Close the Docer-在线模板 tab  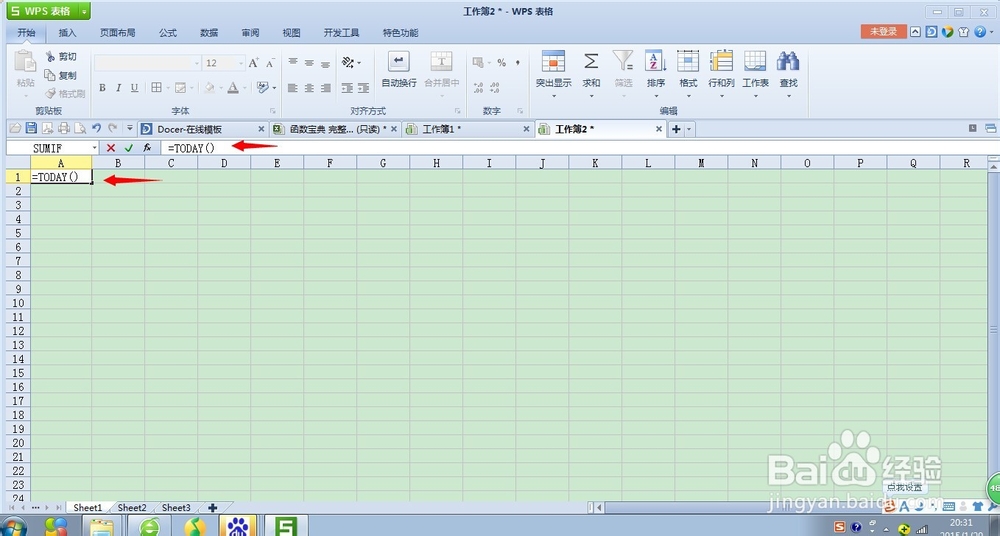coord(261,129)
